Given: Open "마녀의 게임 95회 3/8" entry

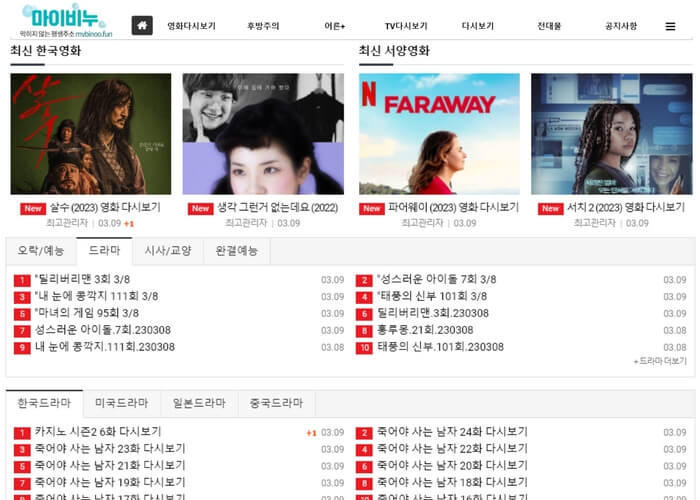Looking at the screenshot, I should coord(87,313).
